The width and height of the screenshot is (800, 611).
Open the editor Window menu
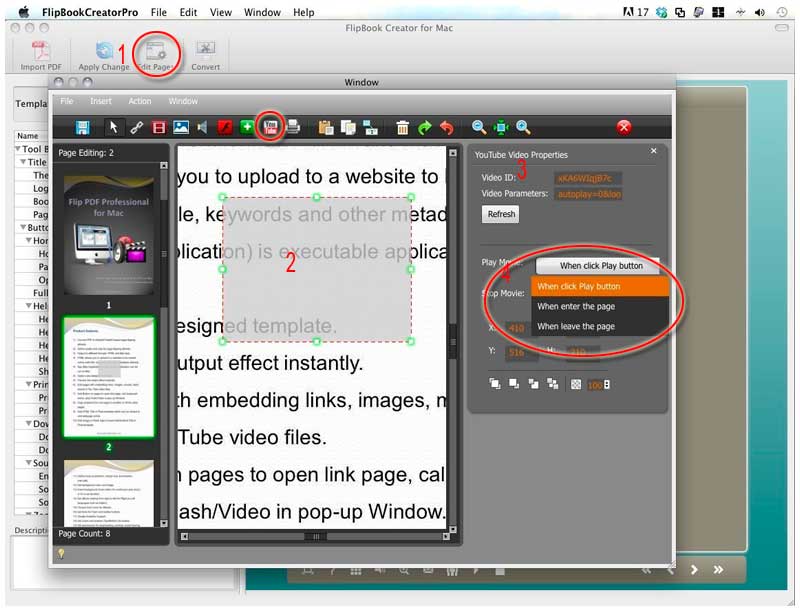pos(183,101)
